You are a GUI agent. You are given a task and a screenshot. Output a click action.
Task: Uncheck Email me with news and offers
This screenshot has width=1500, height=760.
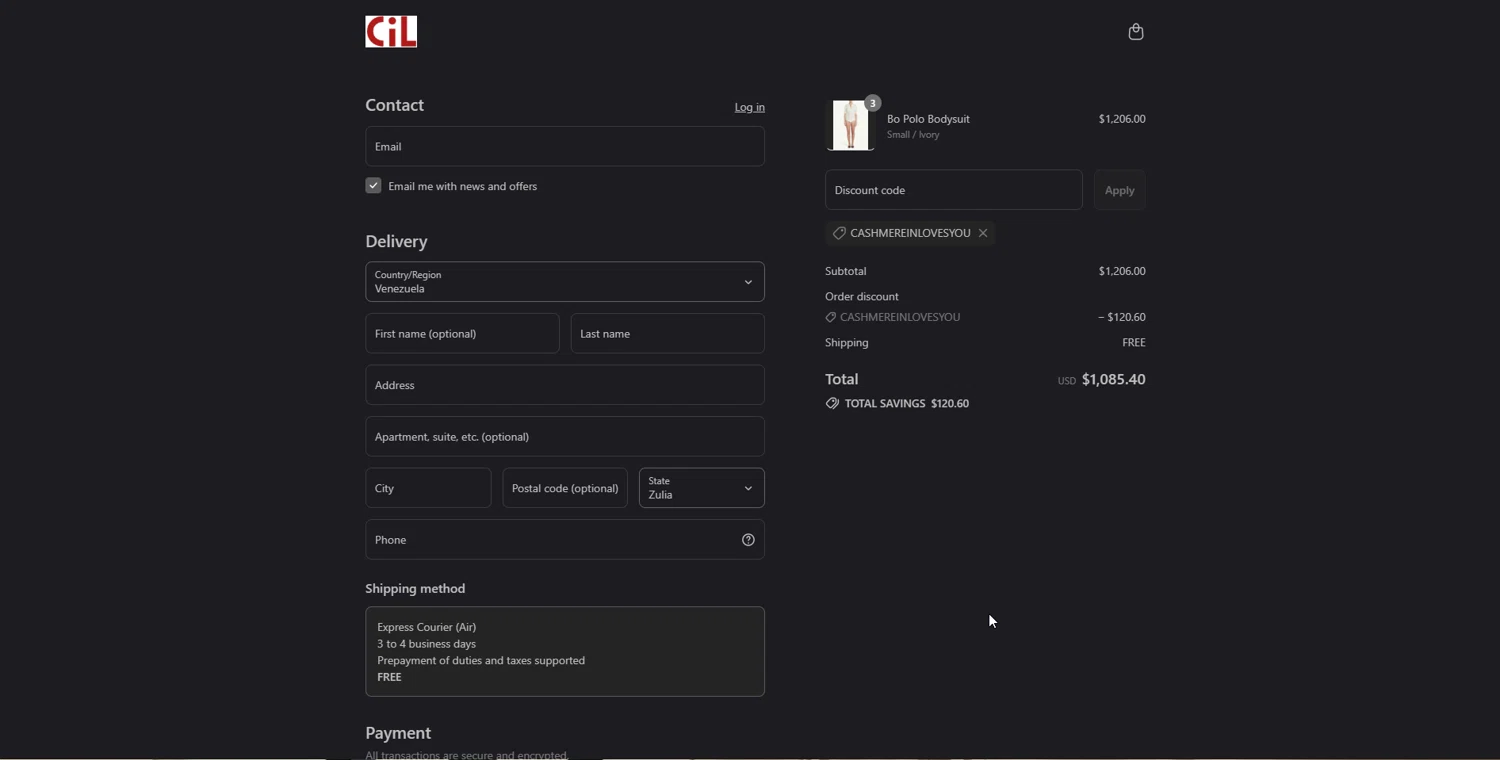coord(373,186)
